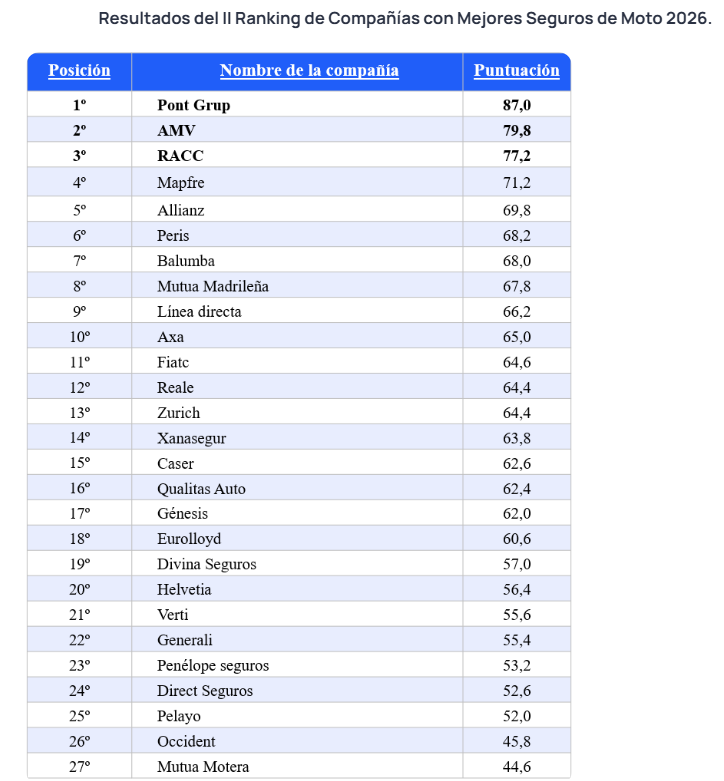
Task: Click the Qualitas Auto entry
Action: tap(201, 489)
